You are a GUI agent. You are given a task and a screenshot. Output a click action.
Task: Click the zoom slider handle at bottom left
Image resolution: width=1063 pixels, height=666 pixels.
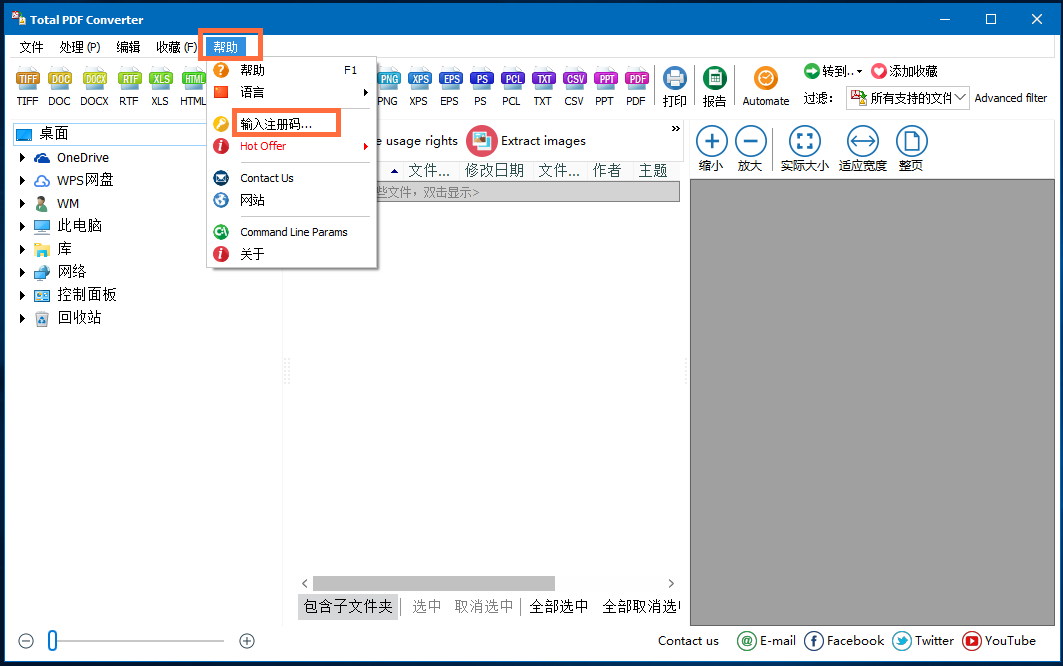tap(53, 641)
